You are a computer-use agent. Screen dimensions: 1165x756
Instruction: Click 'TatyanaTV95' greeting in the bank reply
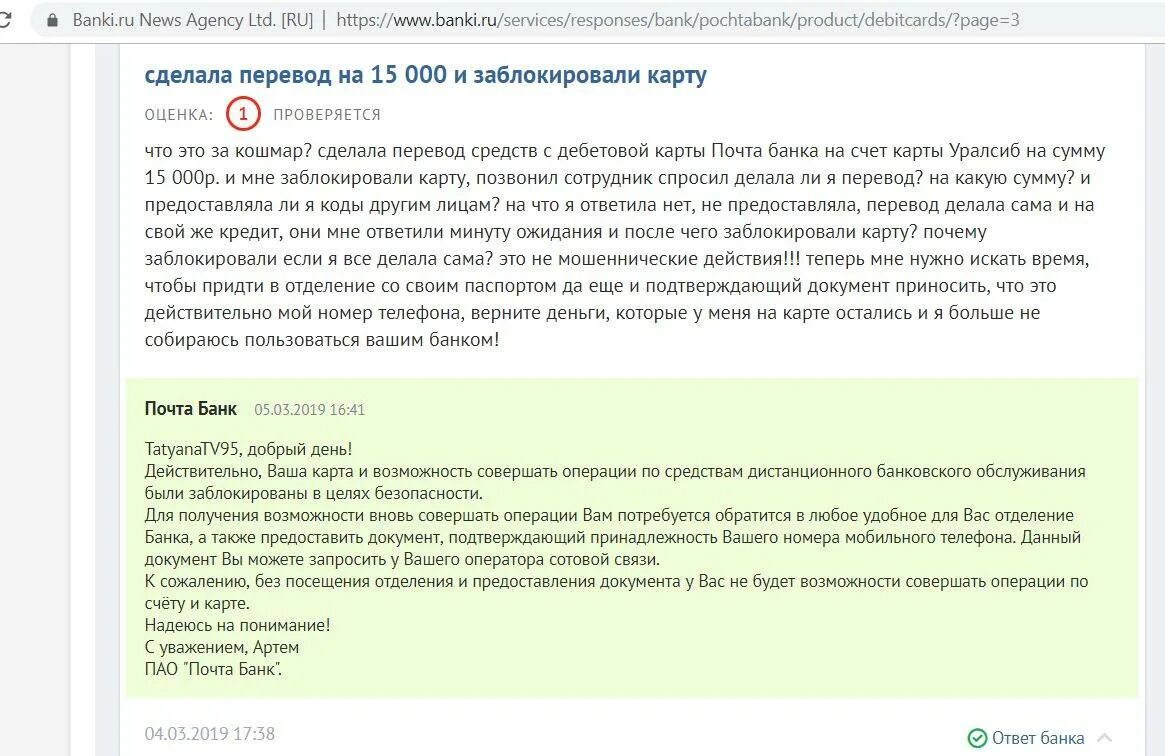192,449
